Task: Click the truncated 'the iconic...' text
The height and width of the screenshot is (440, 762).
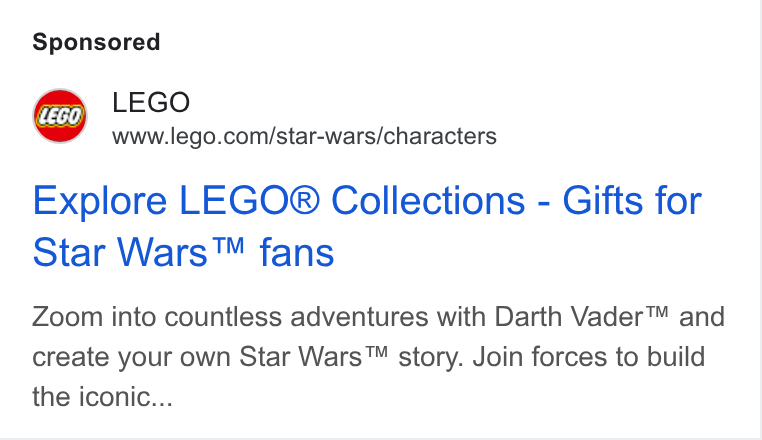Action: (x=103, y=396)
